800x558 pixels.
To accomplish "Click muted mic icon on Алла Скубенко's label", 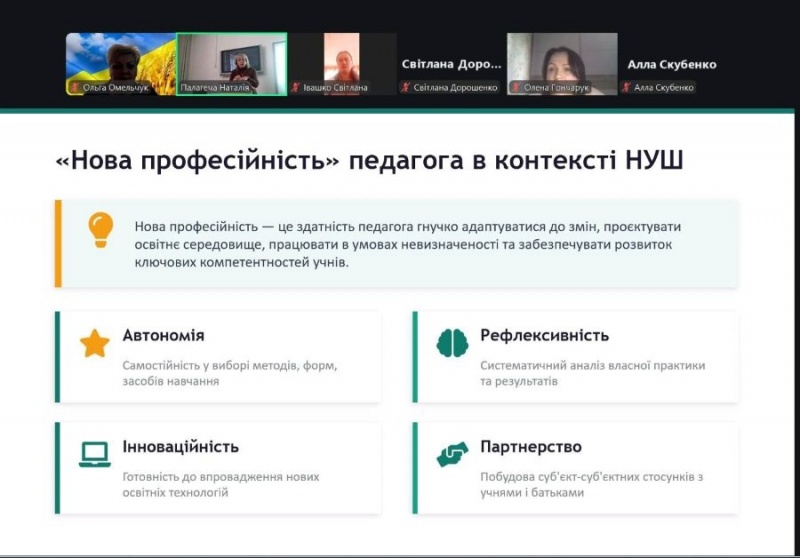I will pyautogui.click(x=627, y=88).
